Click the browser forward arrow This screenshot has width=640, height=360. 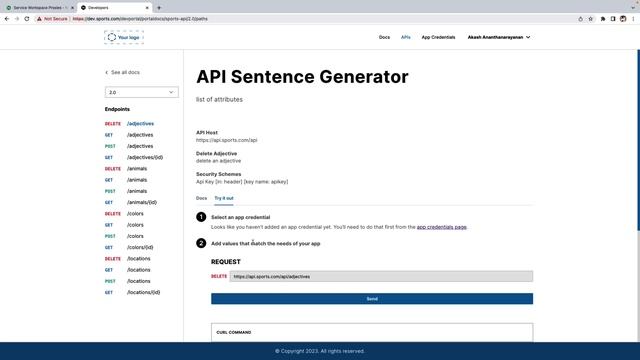pos(17,19)
